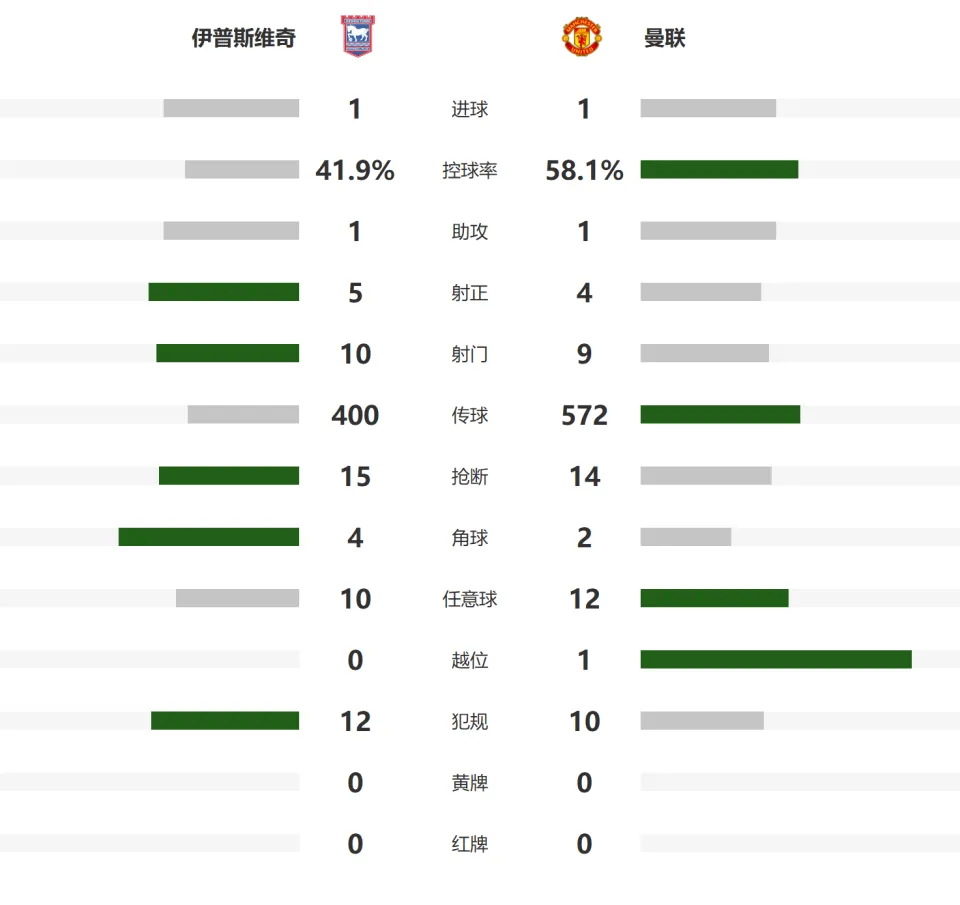Click Manchester United's 572 passes value

point(585,415)
